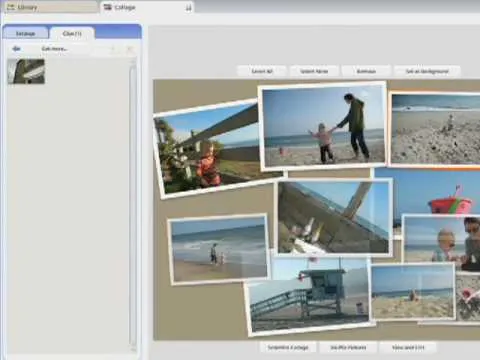Viewport: 480px width, 360px height.
Task: Click the Get More button
Action: 54,49
